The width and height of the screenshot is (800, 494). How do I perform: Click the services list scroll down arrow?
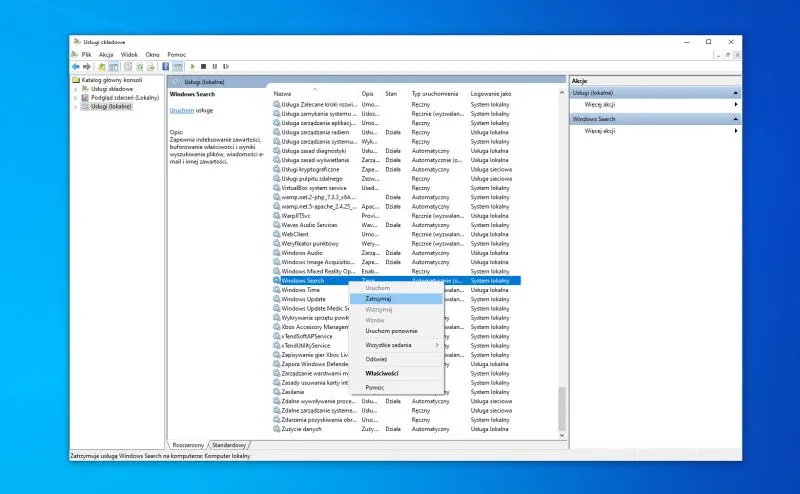click(562, 435)
